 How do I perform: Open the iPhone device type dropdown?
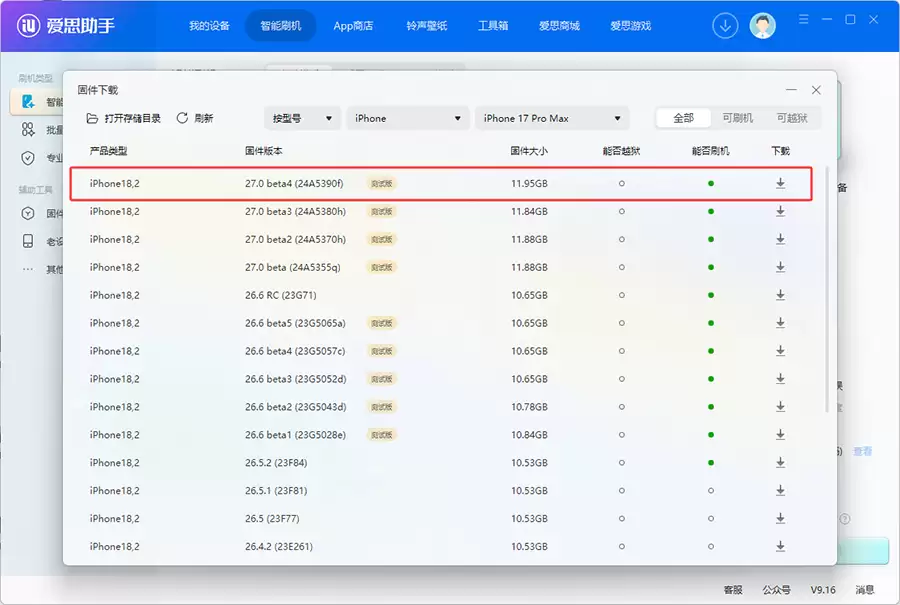tap(408, 118)
